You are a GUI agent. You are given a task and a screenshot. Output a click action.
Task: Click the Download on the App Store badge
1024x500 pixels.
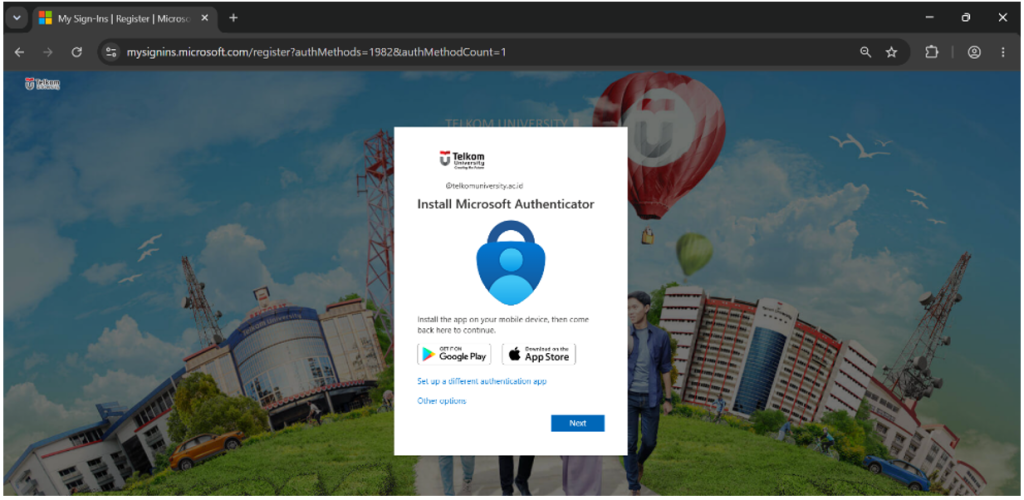tap(539, 354)
